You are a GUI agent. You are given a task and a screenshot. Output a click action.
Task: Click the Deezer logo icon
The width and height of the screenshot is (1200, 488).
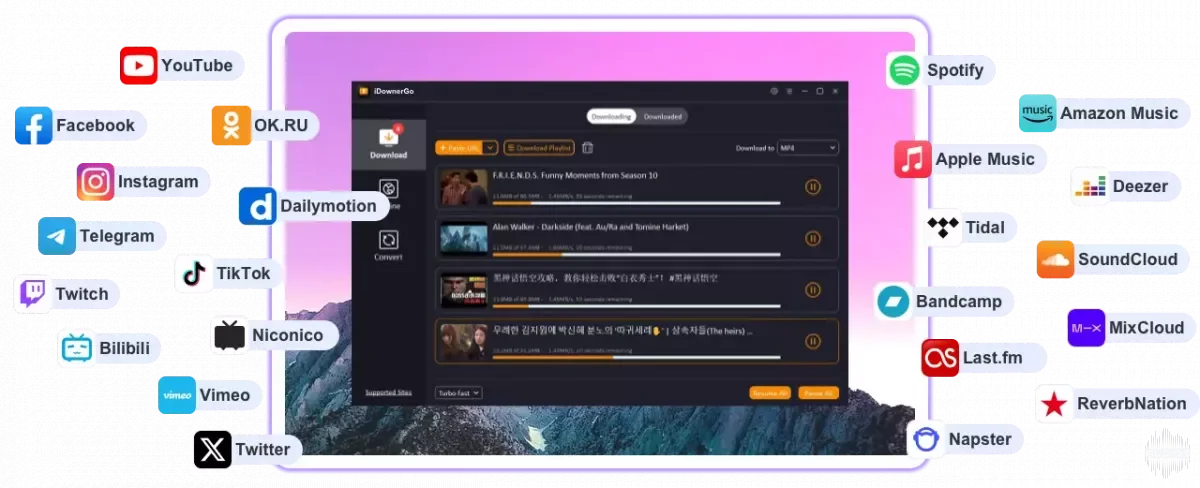click(x=1090, y=186)
